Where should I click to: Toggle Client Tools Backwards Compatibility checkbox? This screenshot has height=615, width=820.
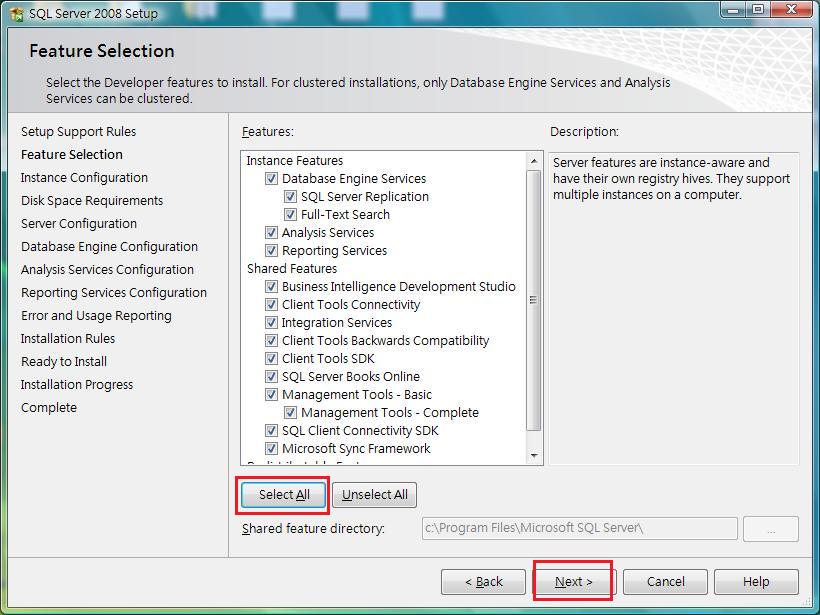click(x=271, y=340)
